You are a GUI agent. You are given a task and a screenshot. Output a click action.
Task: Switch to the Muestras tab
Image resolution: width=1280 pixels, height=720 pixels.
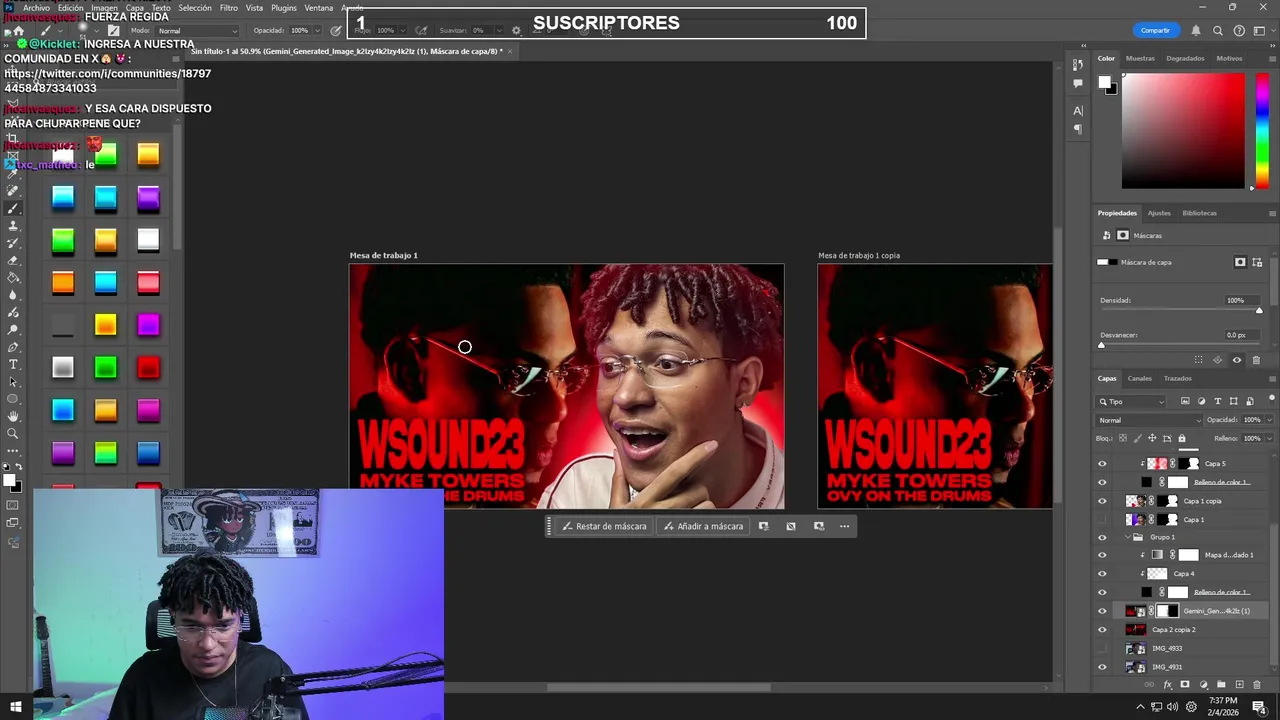tap(1140, 58)
